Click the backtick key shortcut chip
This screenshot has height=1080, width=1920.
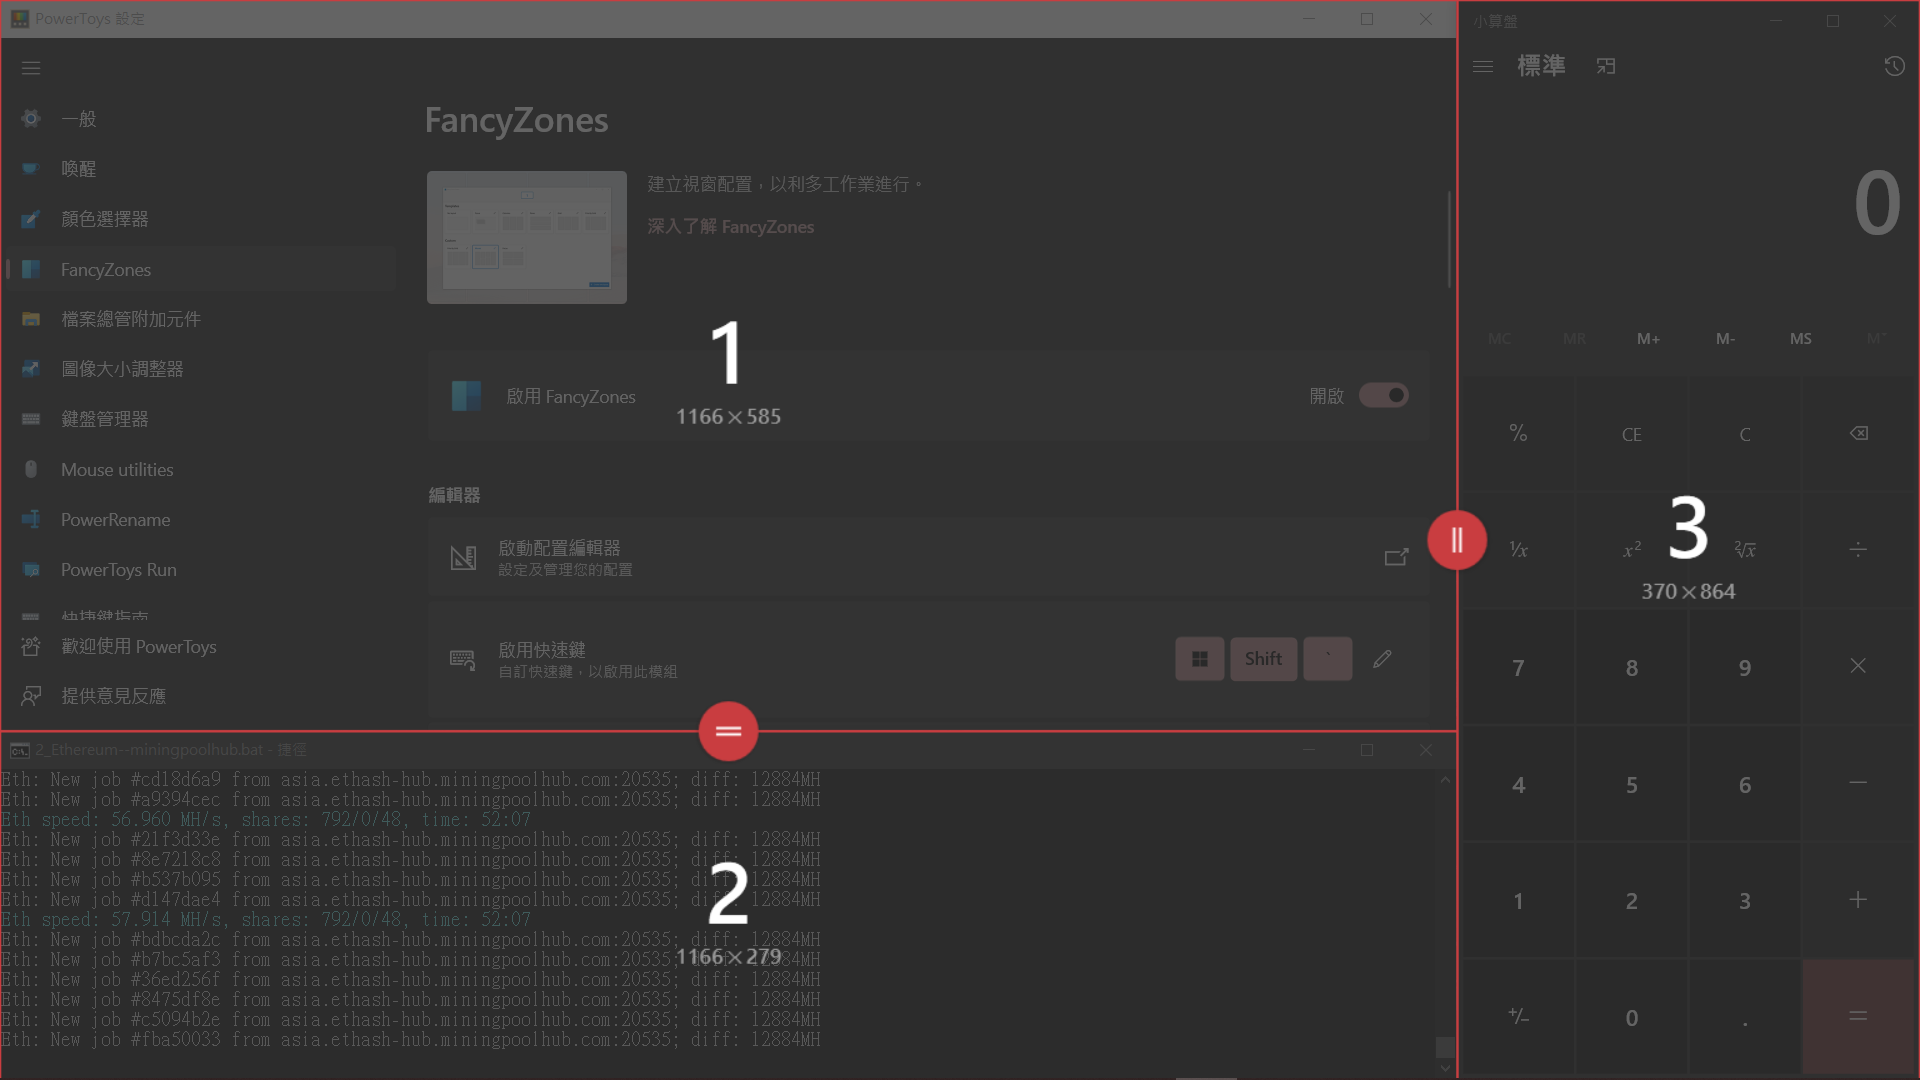point(1328,659)
